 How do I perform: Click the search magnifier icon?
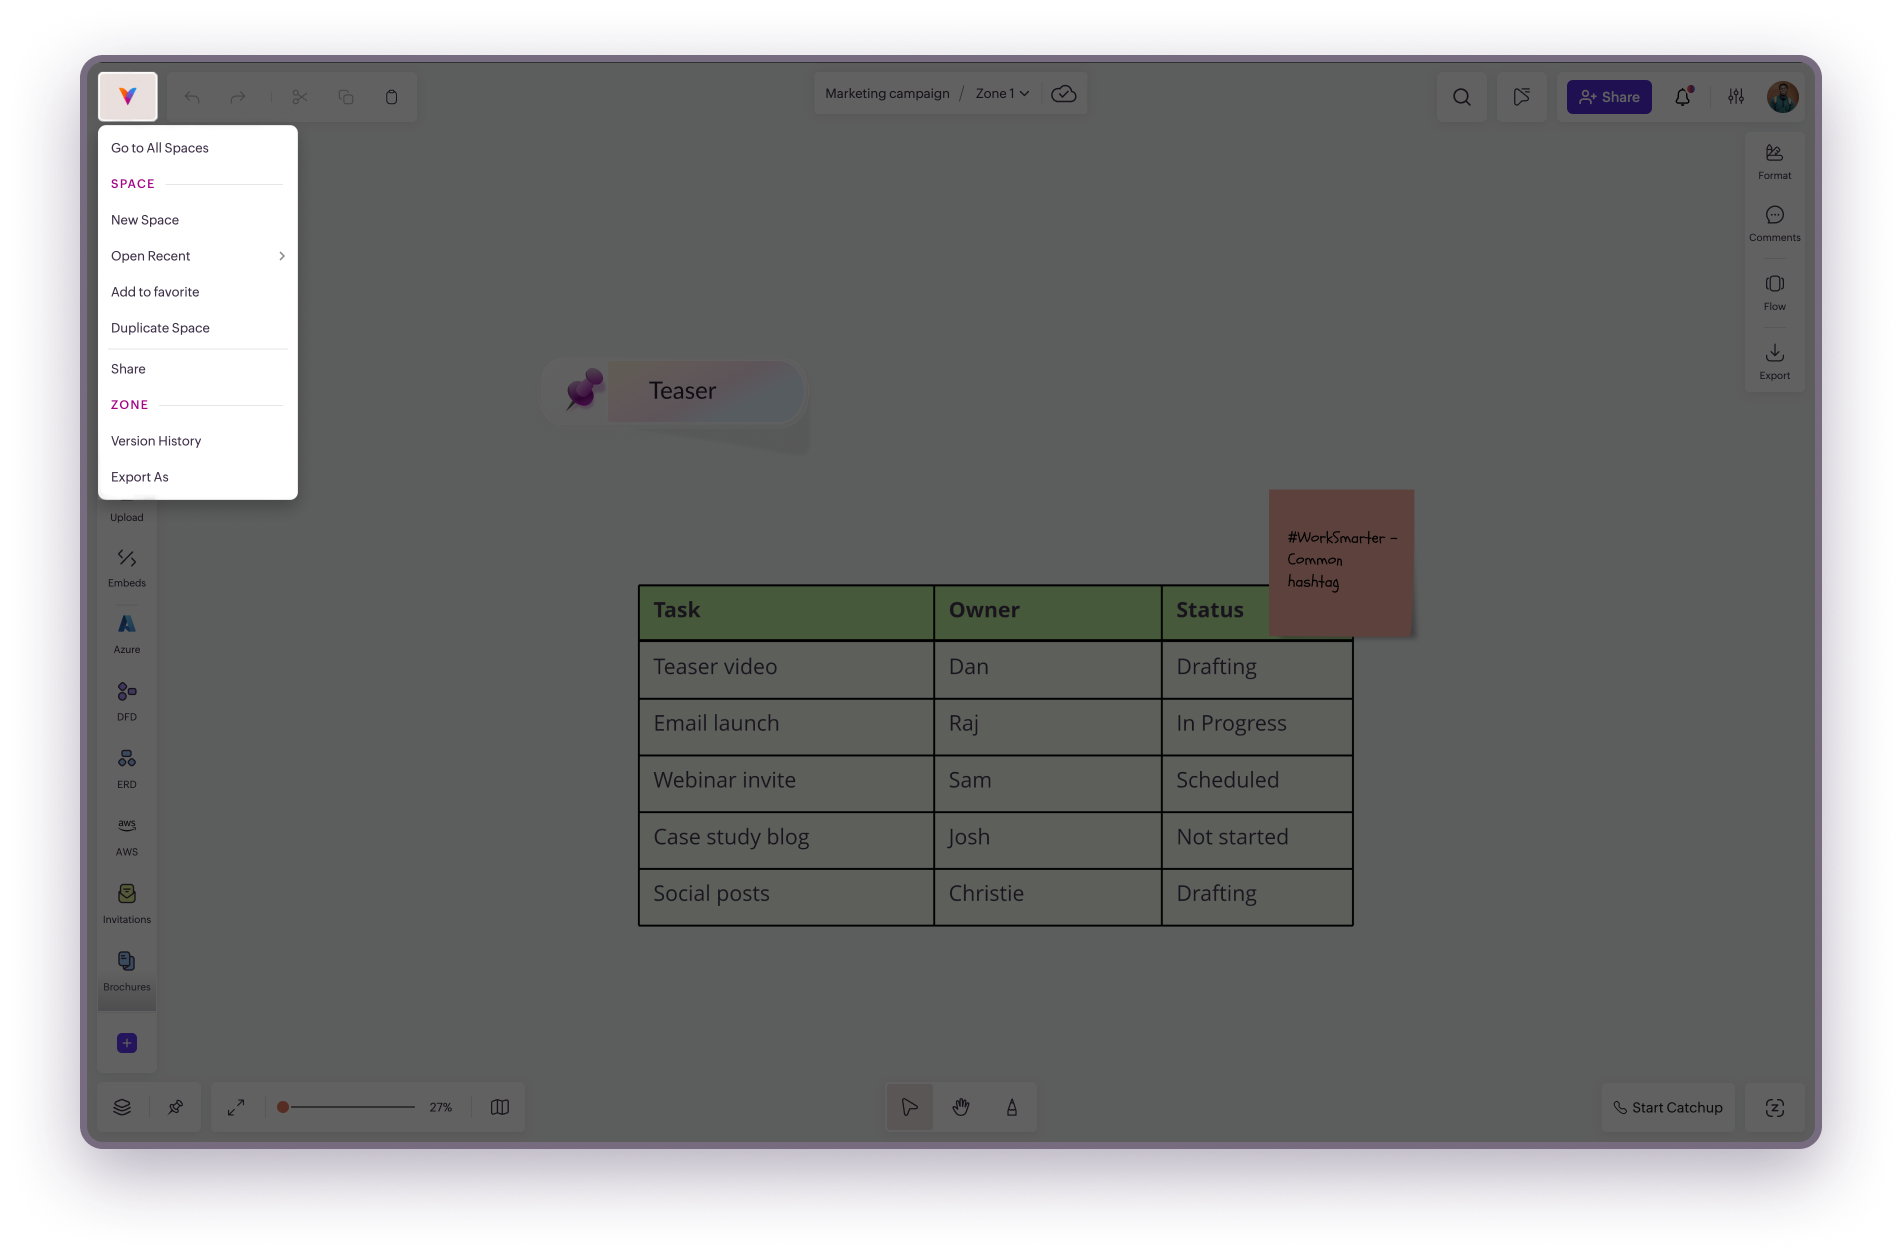pyautogui.click(x=1461, y=97)
